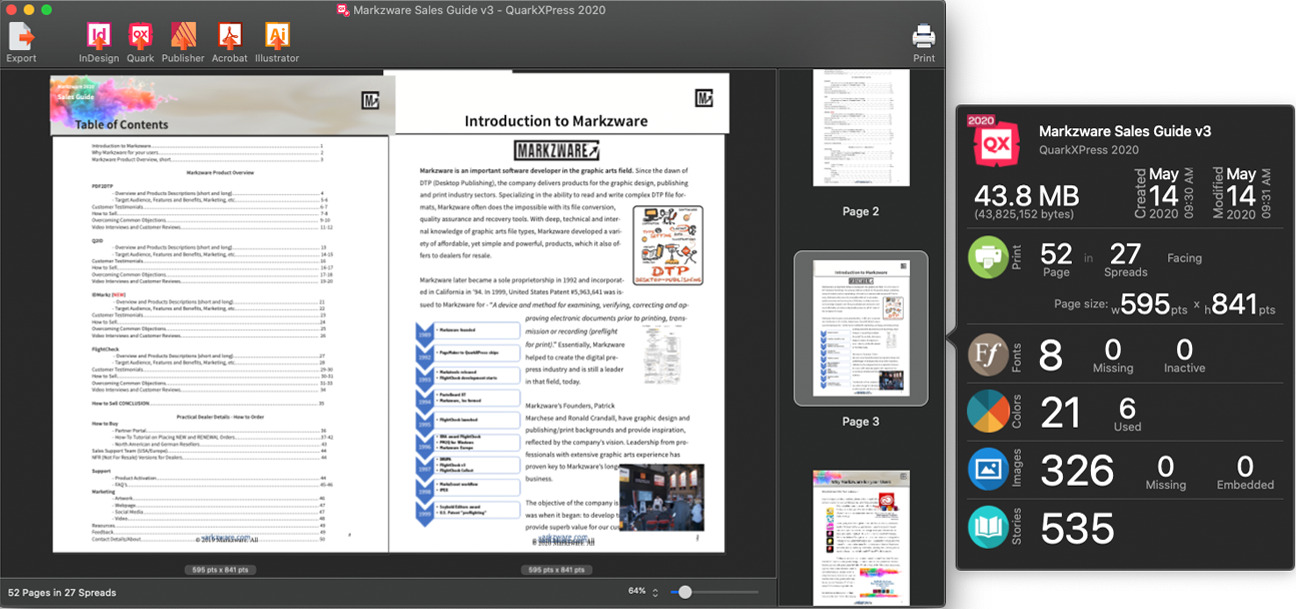The height and width of the screenshot is (609, 1296).
Task: Click the Introduction to Markzware preview page
Action: 556,311
